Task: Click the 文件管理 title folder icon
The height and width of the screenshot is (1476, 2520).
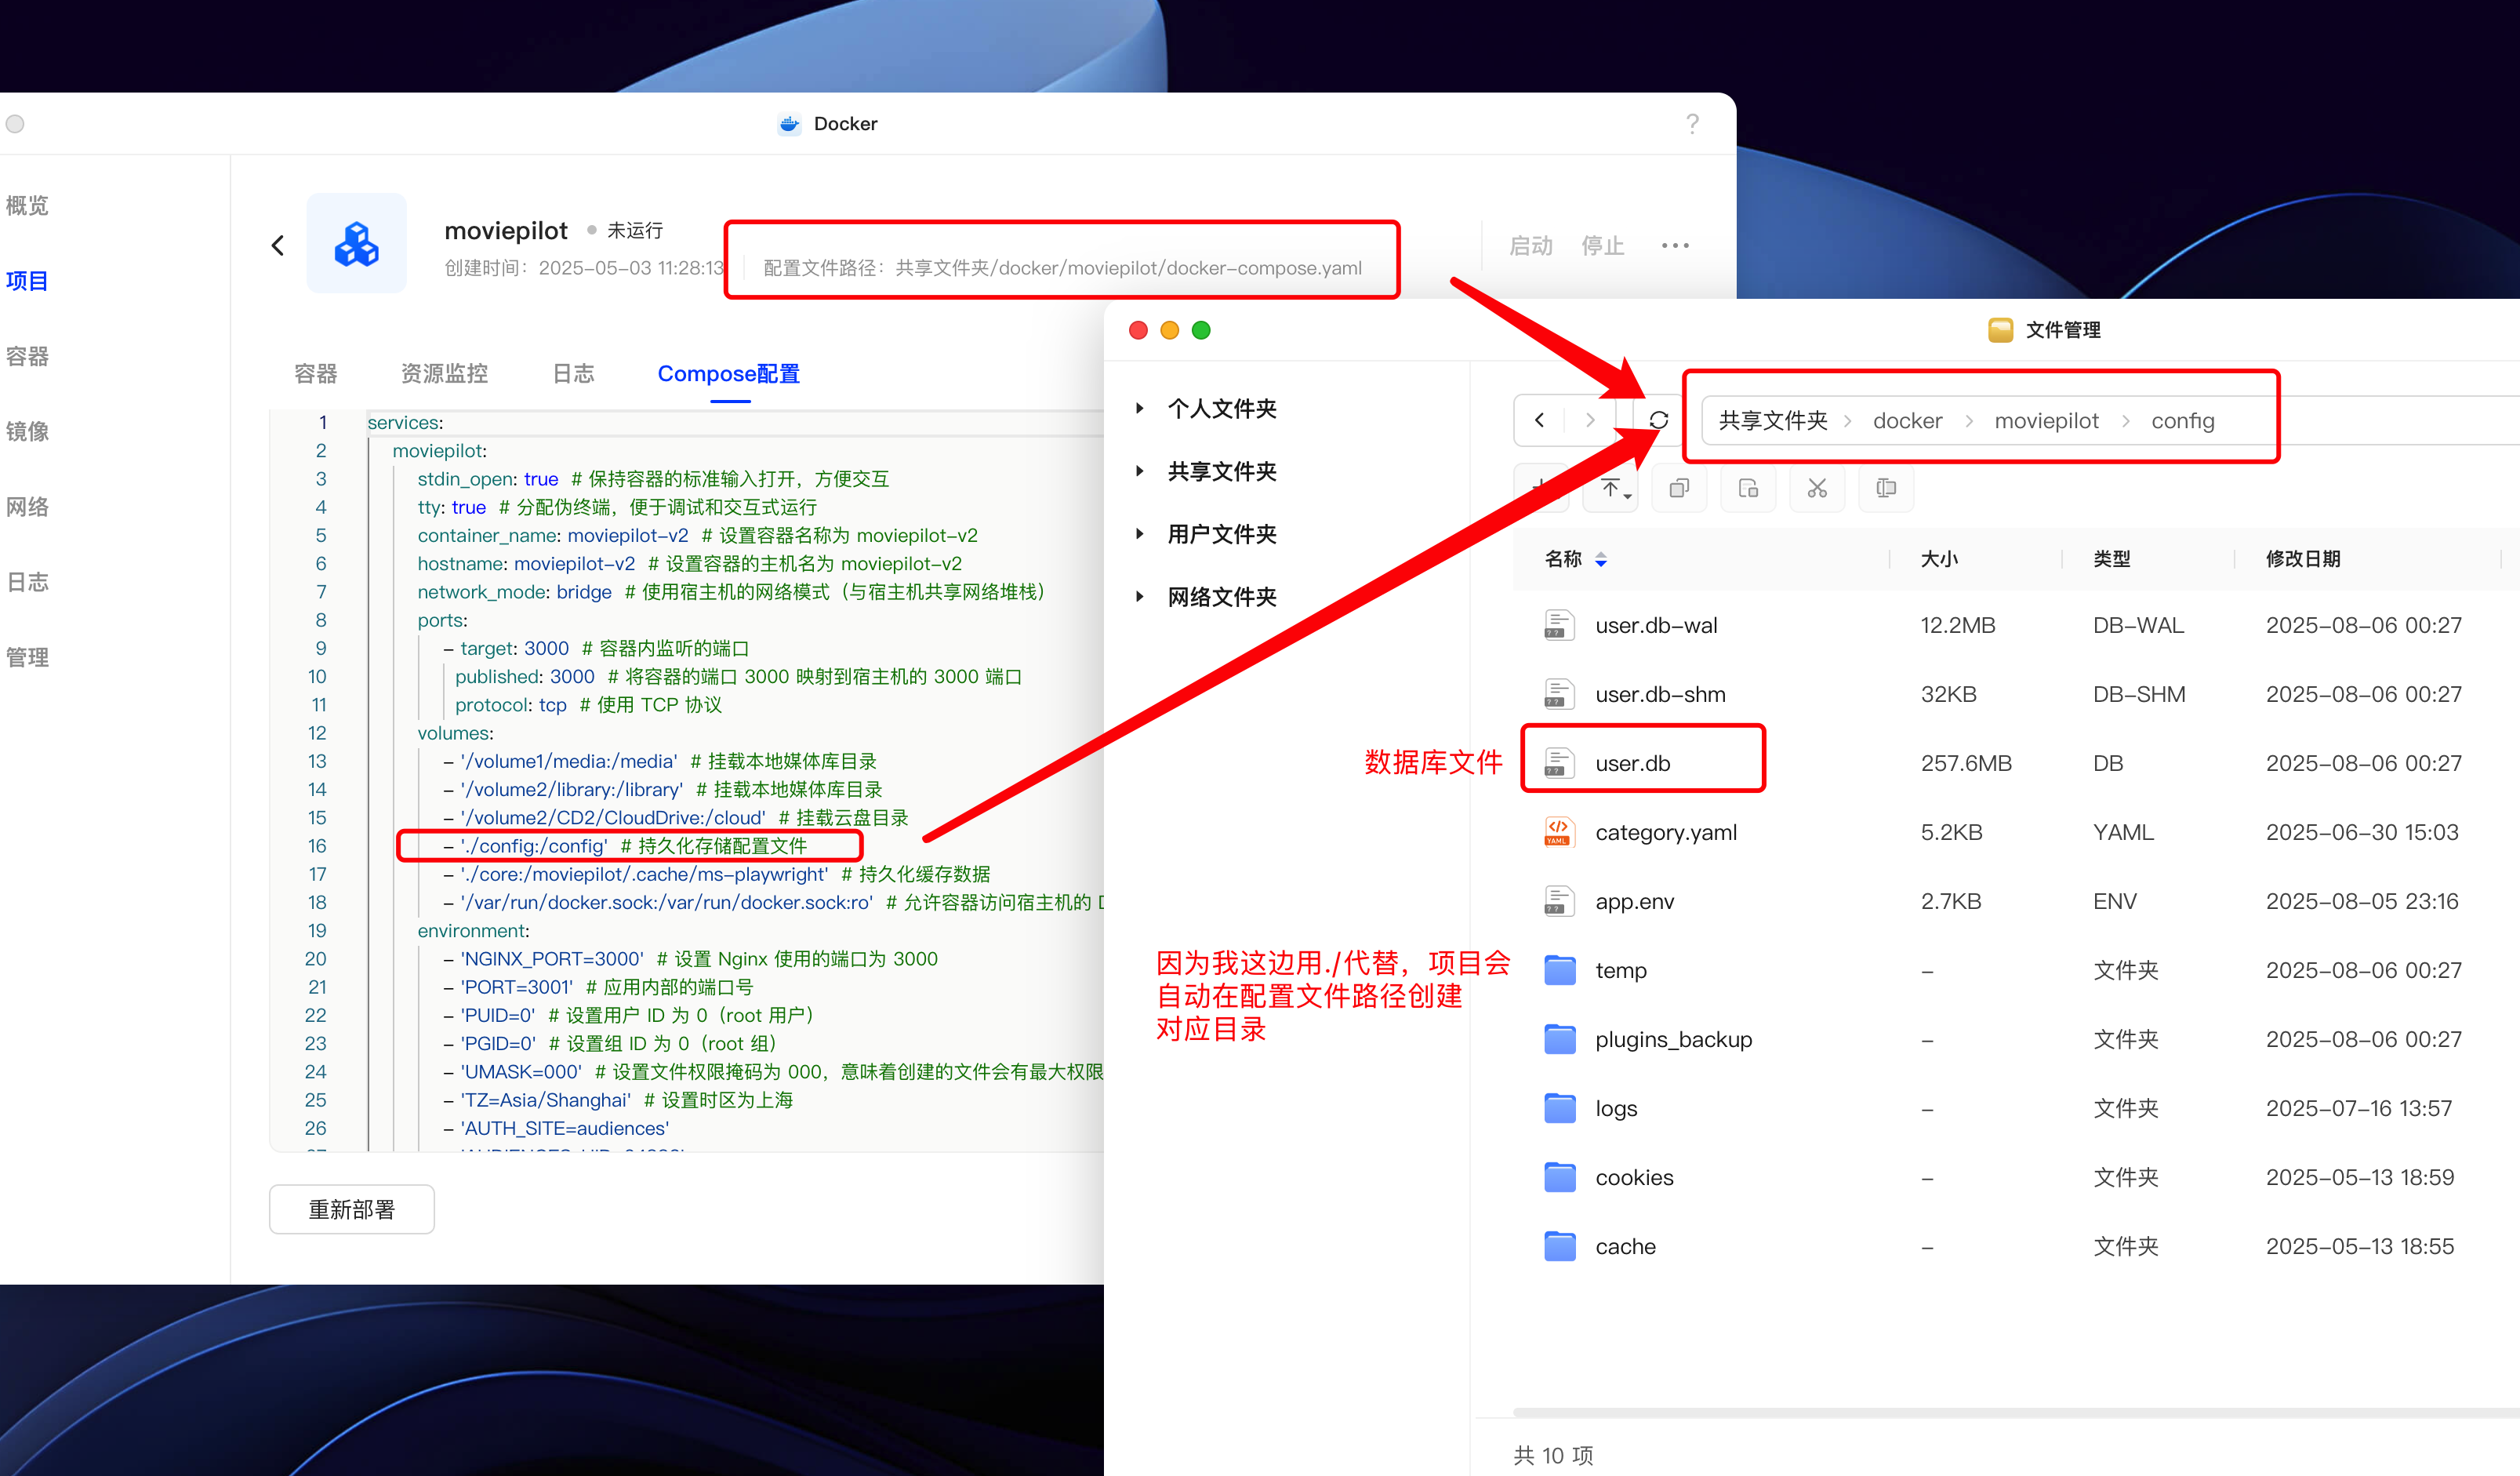Action: [x=2000, y=330]
